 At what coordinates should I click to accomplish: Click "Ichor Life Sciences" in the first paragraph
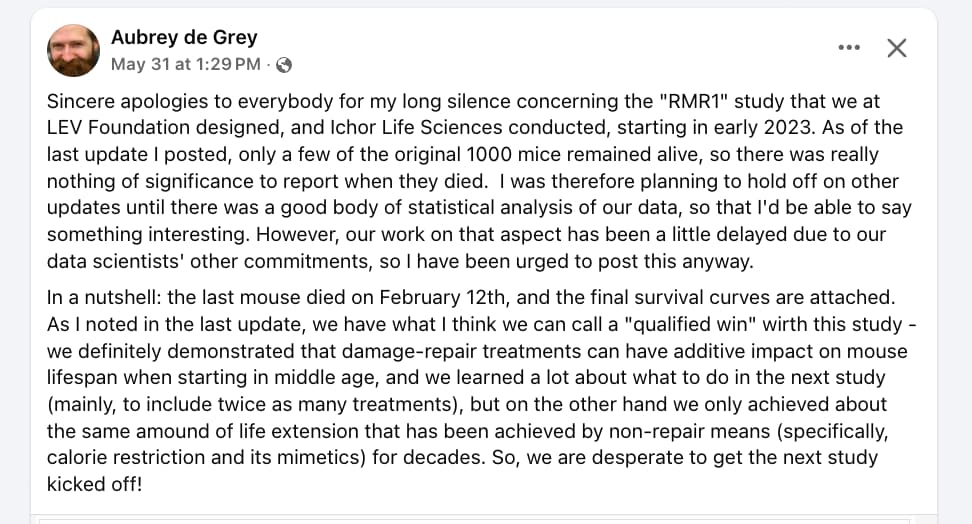point(415,127)
